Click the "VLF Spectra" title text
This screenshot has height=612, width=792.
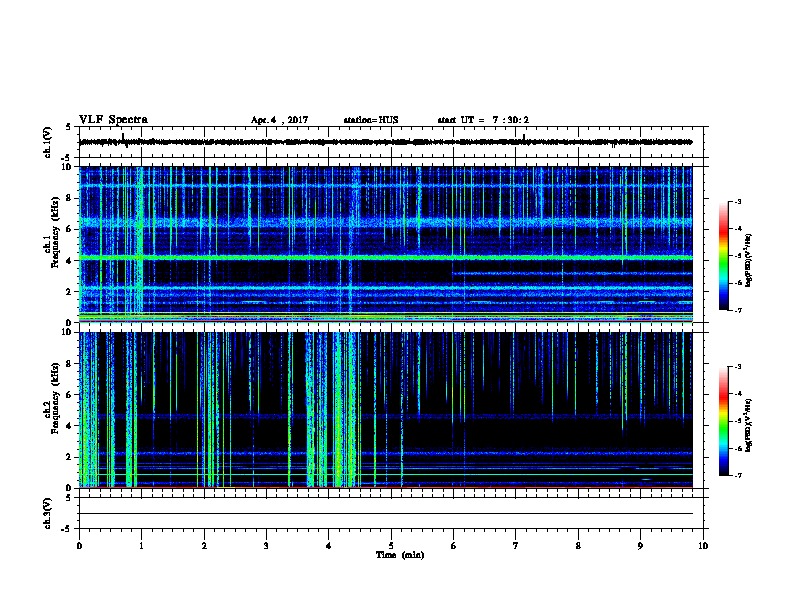(x=113, y=120)
